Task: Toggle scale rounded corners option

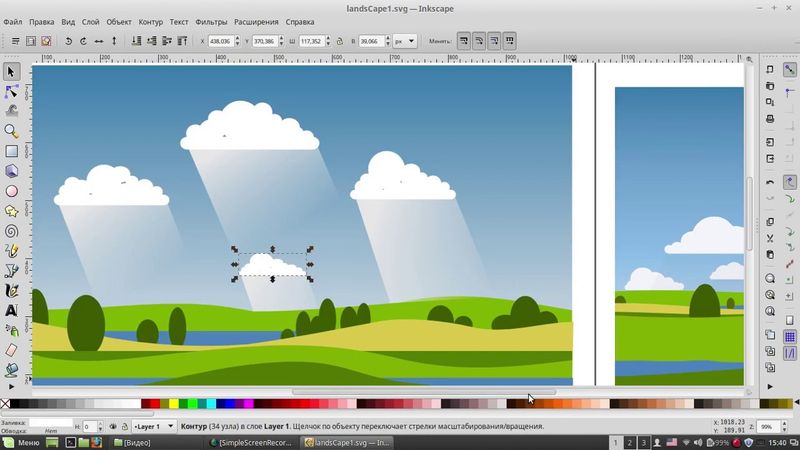Action: pos(479,41)
